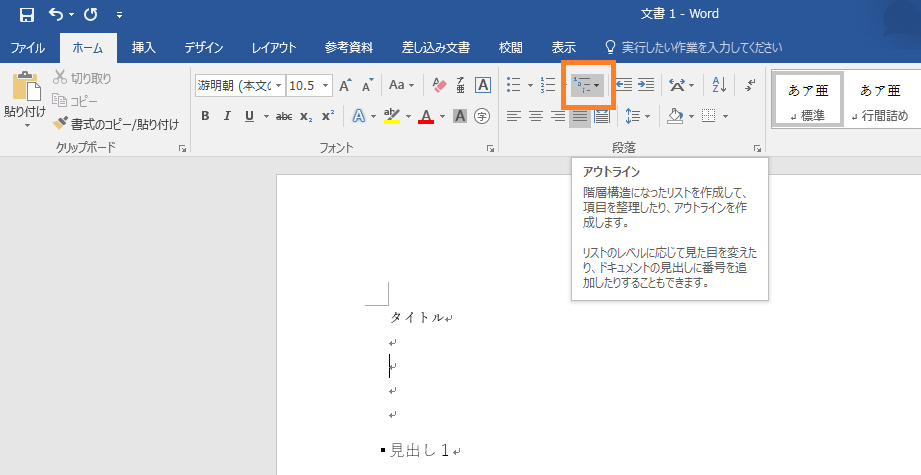The image size is (921, 475).
Task: Decrease font size with shrink A icon
Action: click(368, 86)
